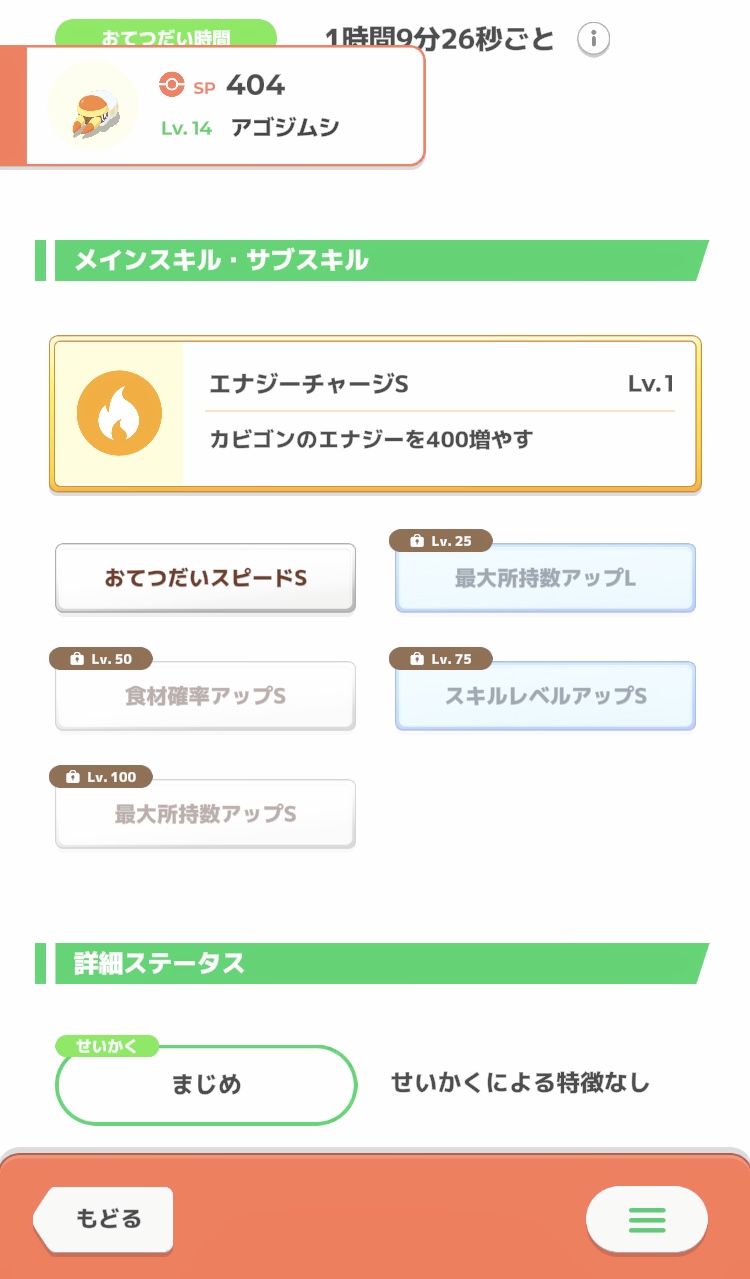
Task: Tap the locked スキルレベルアップS sub skill
Action: (x=545, y=696)
